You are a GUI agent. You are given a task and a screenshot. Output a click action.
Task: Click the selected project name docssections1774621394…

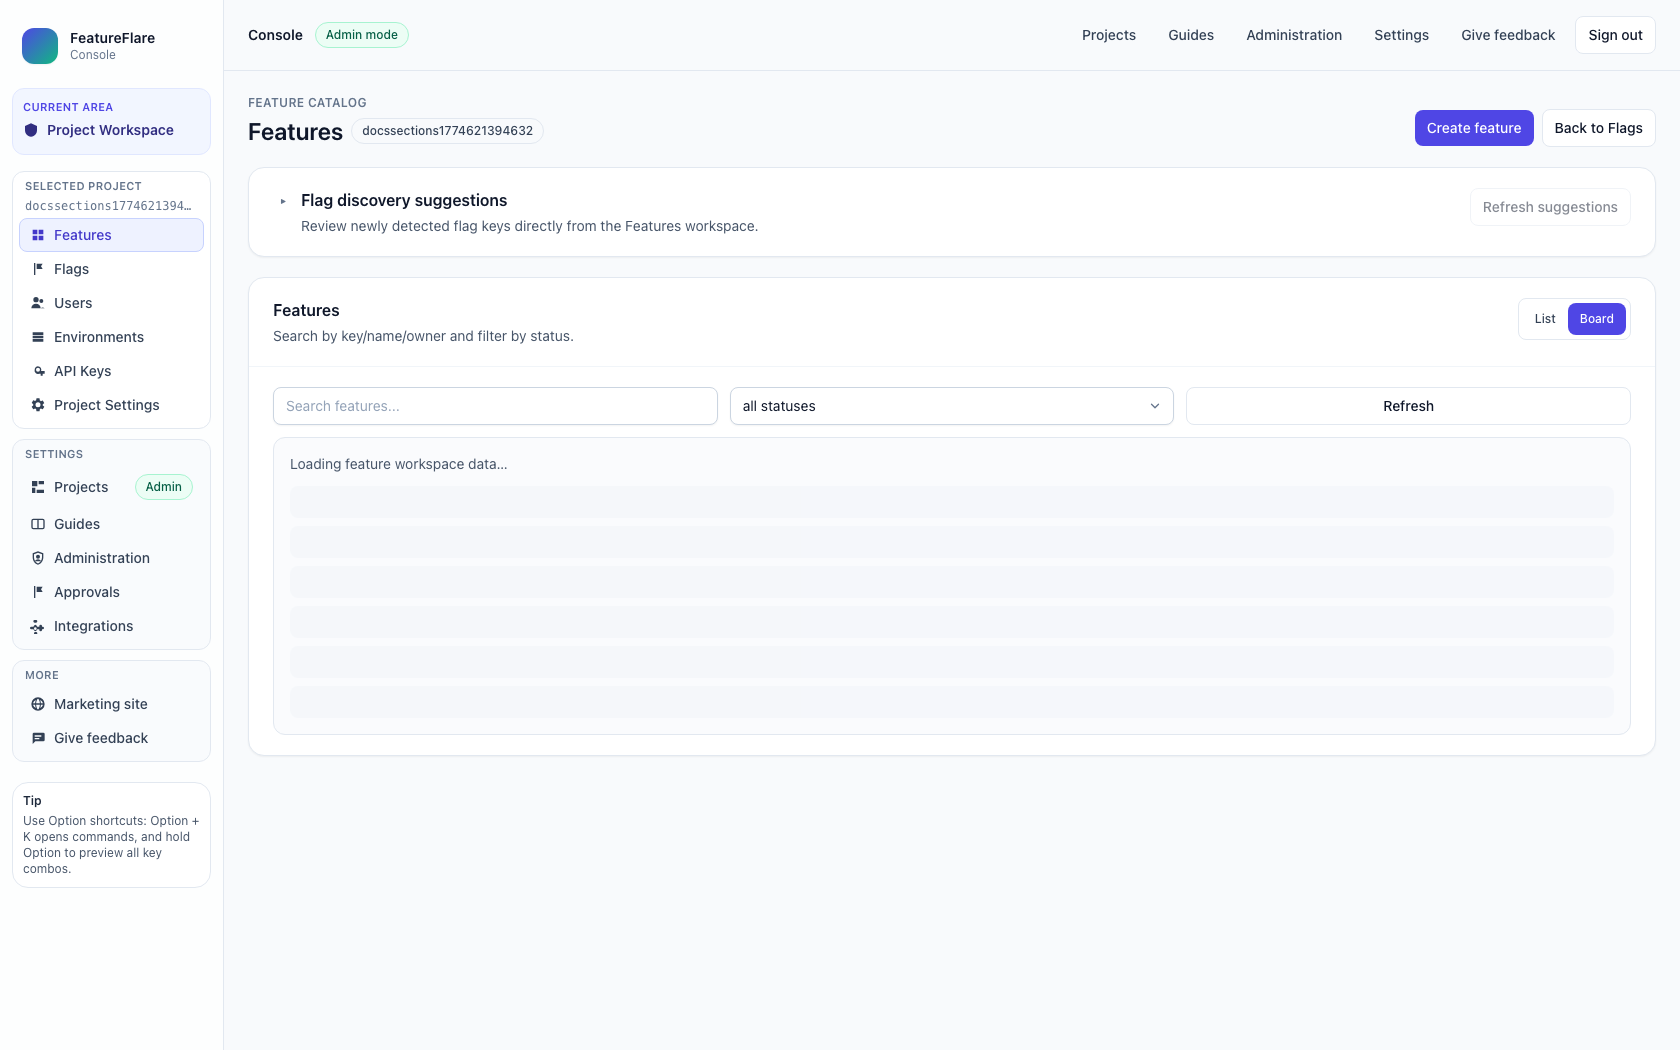[x=108, y=206]
